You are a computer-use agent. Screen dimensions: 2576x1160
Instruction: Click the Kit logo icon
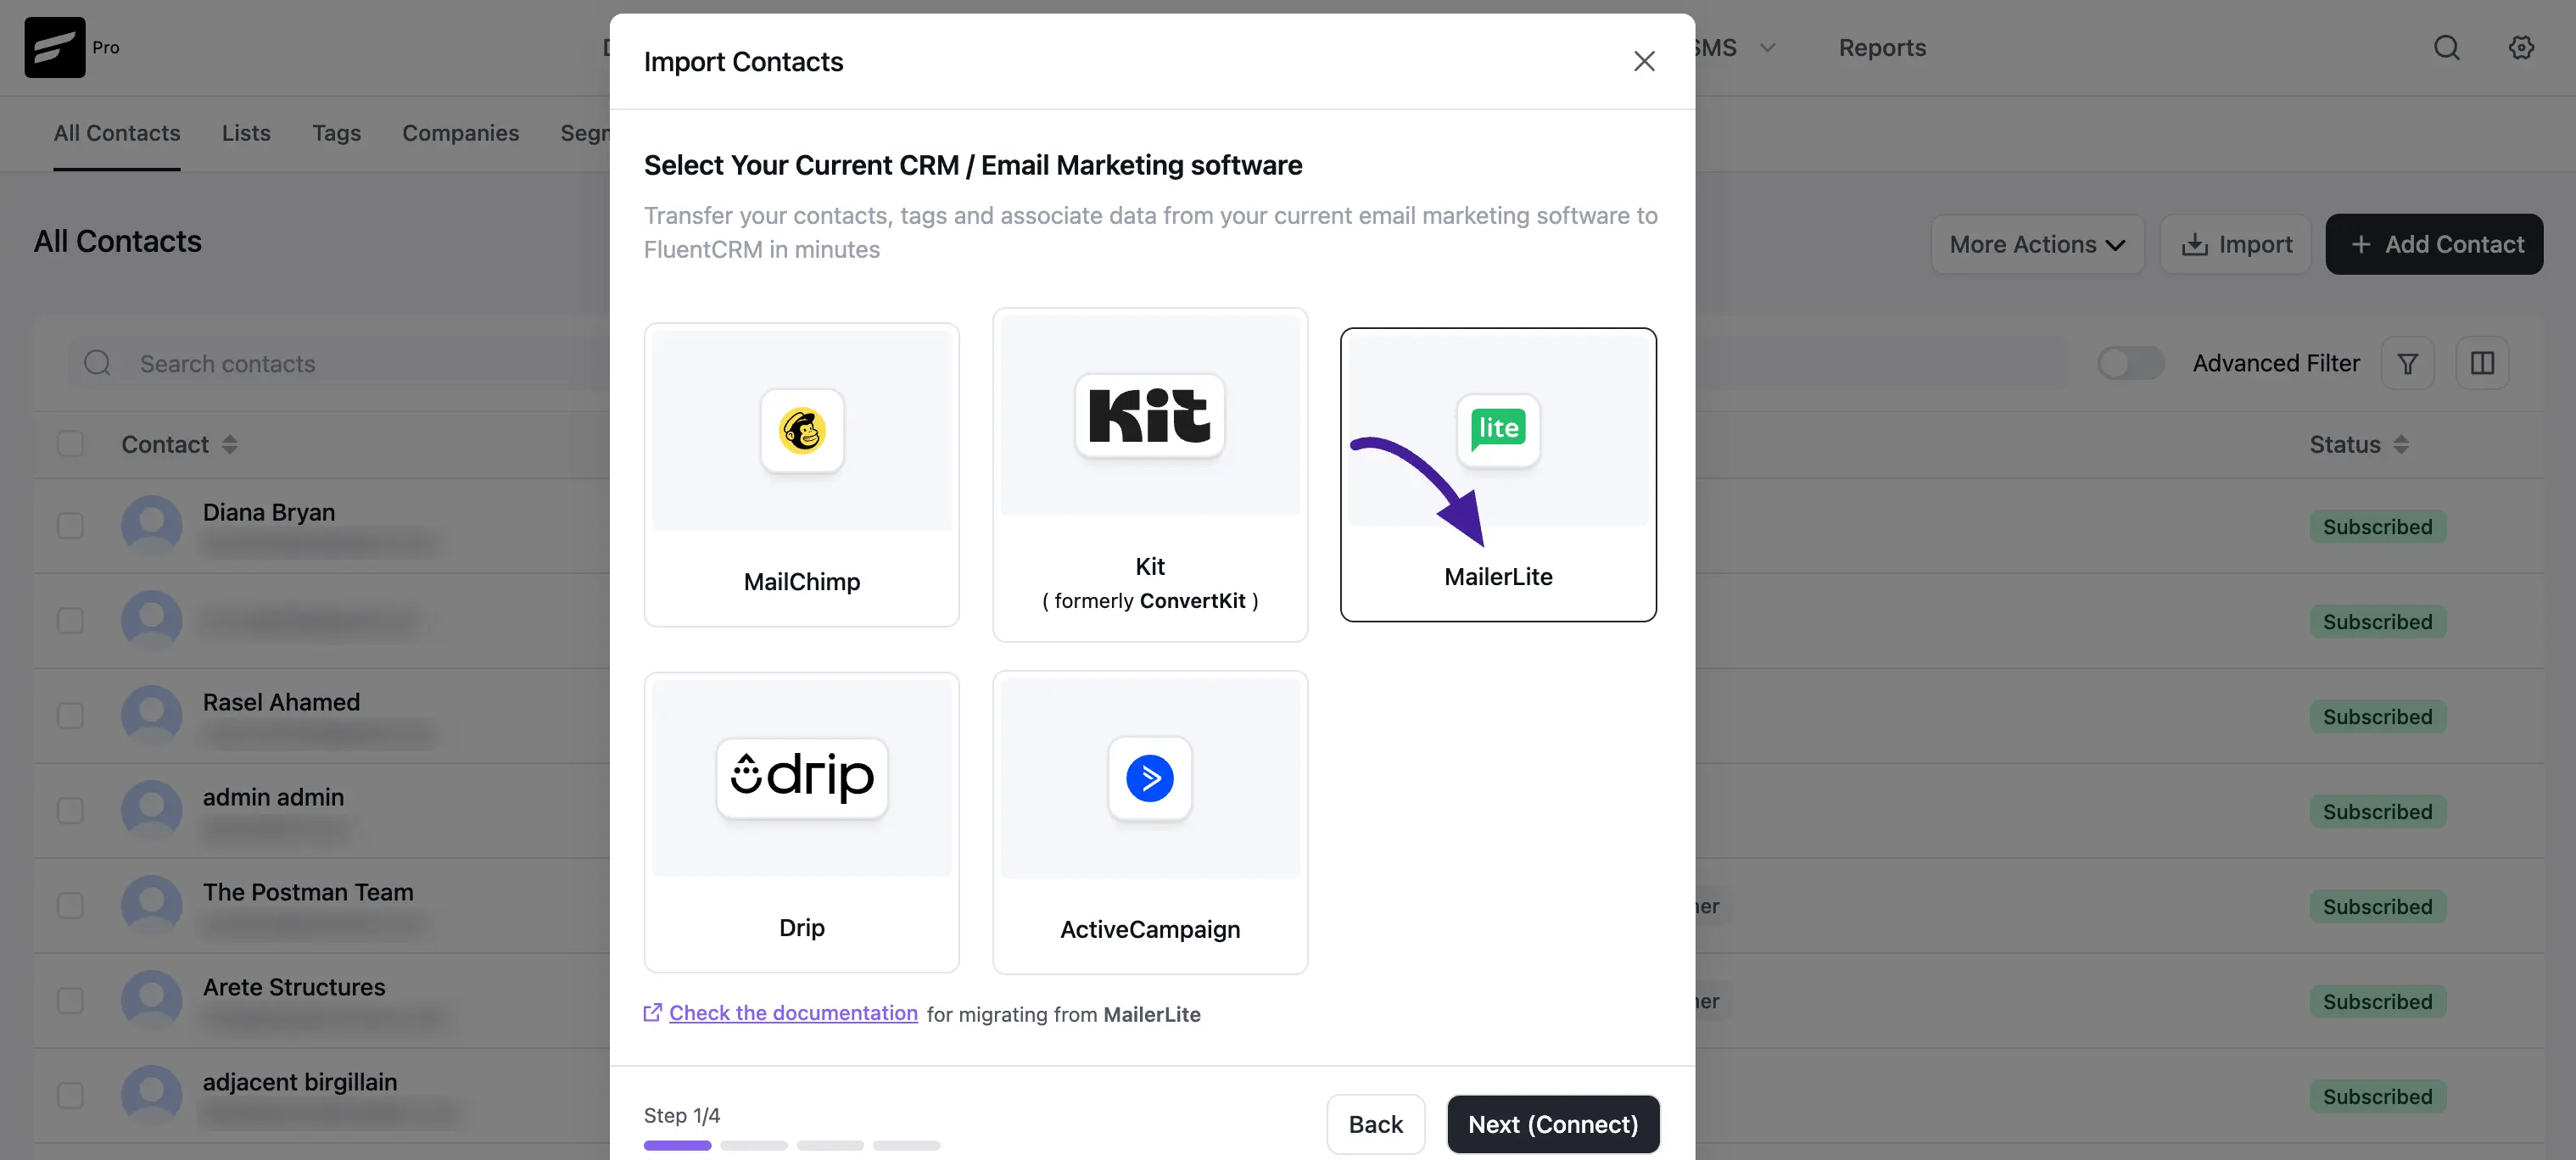[x=1150, y=415]
